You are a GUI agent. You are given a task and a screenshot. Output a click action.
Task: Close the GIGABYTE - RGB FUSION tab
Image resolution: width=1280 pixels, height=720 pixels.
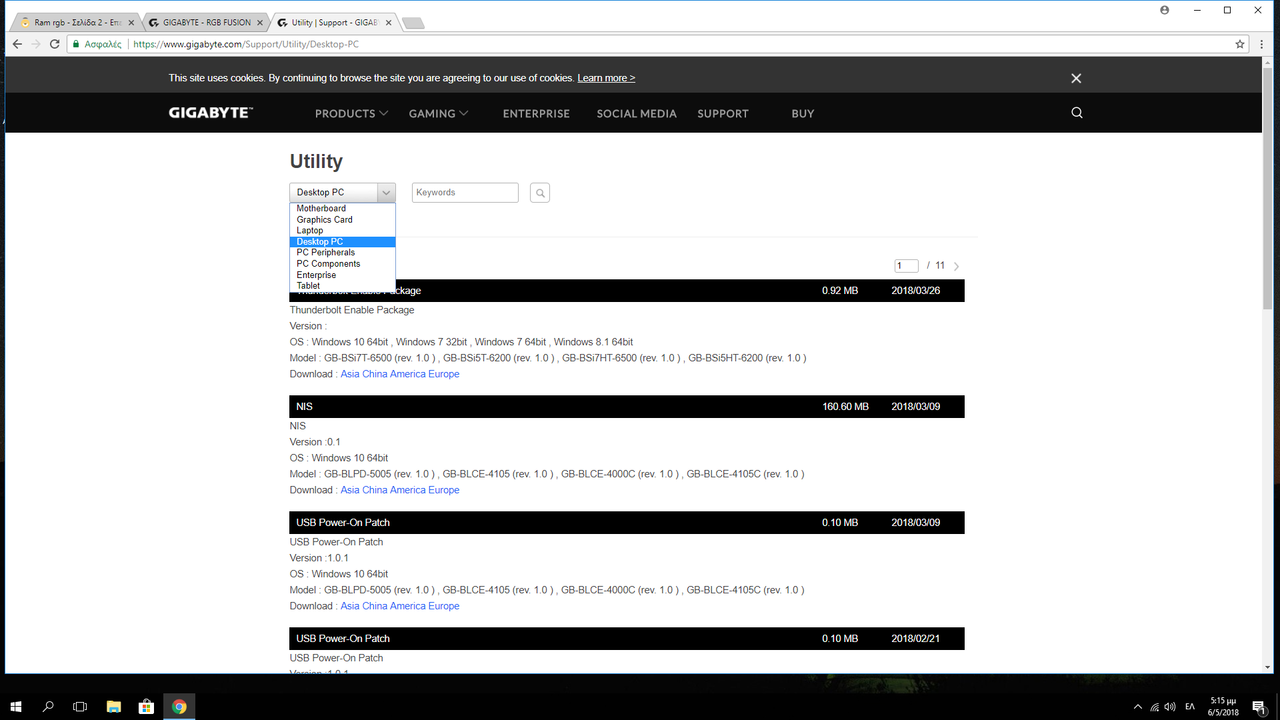click(x=260, y=22)
